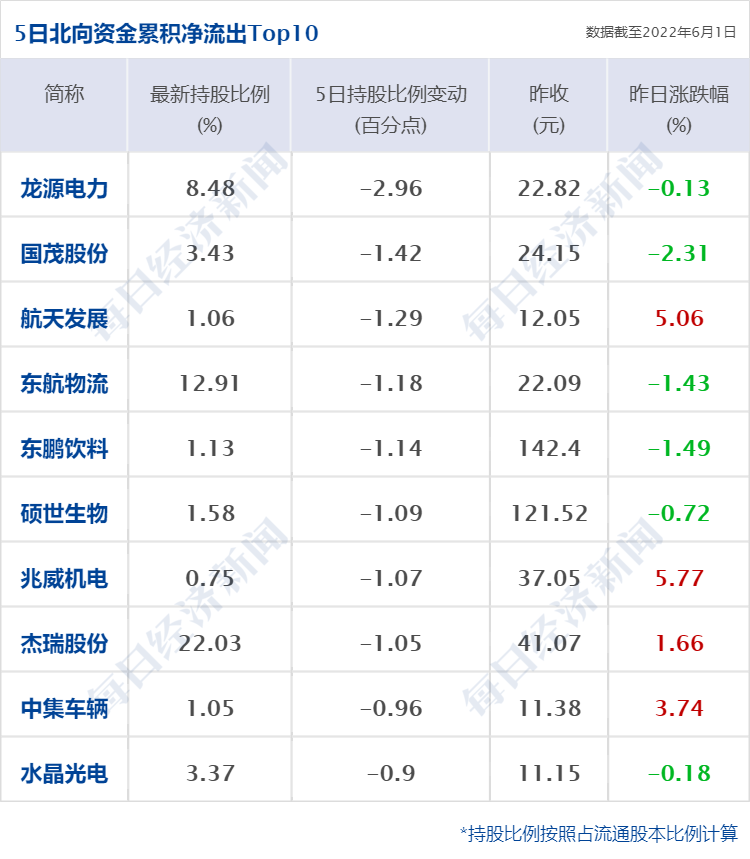Select holding ratio 3.37 for 水晶光电
The width and height of the screenshot is (750, 859).
[x=210, y=773]
